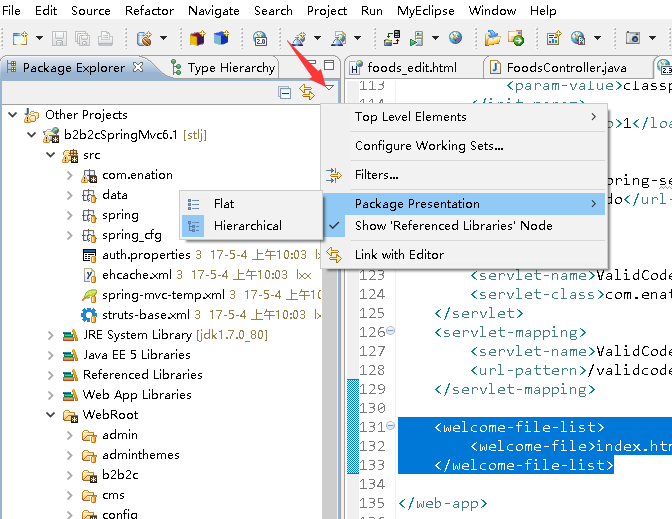Click the Take screenshot camera icon

633,38
